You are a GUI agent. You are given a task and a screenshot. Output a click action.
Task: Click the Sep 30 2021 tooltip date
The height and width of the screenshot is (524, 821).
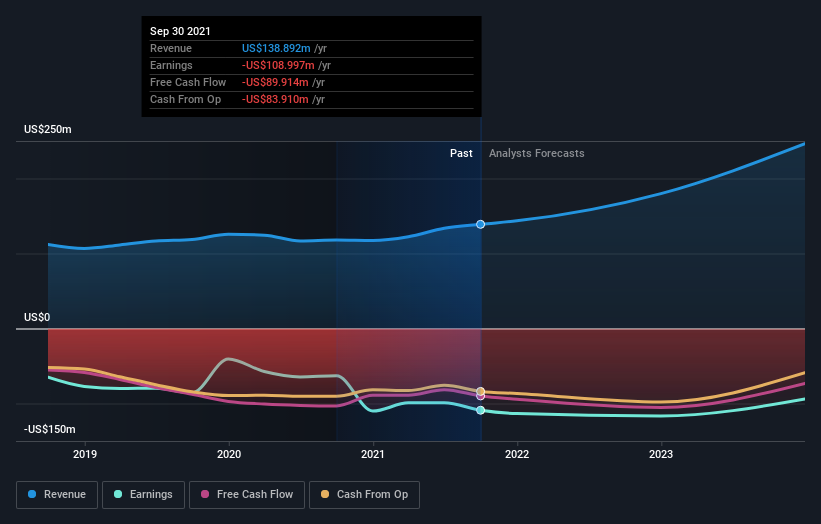click(180, 31)
